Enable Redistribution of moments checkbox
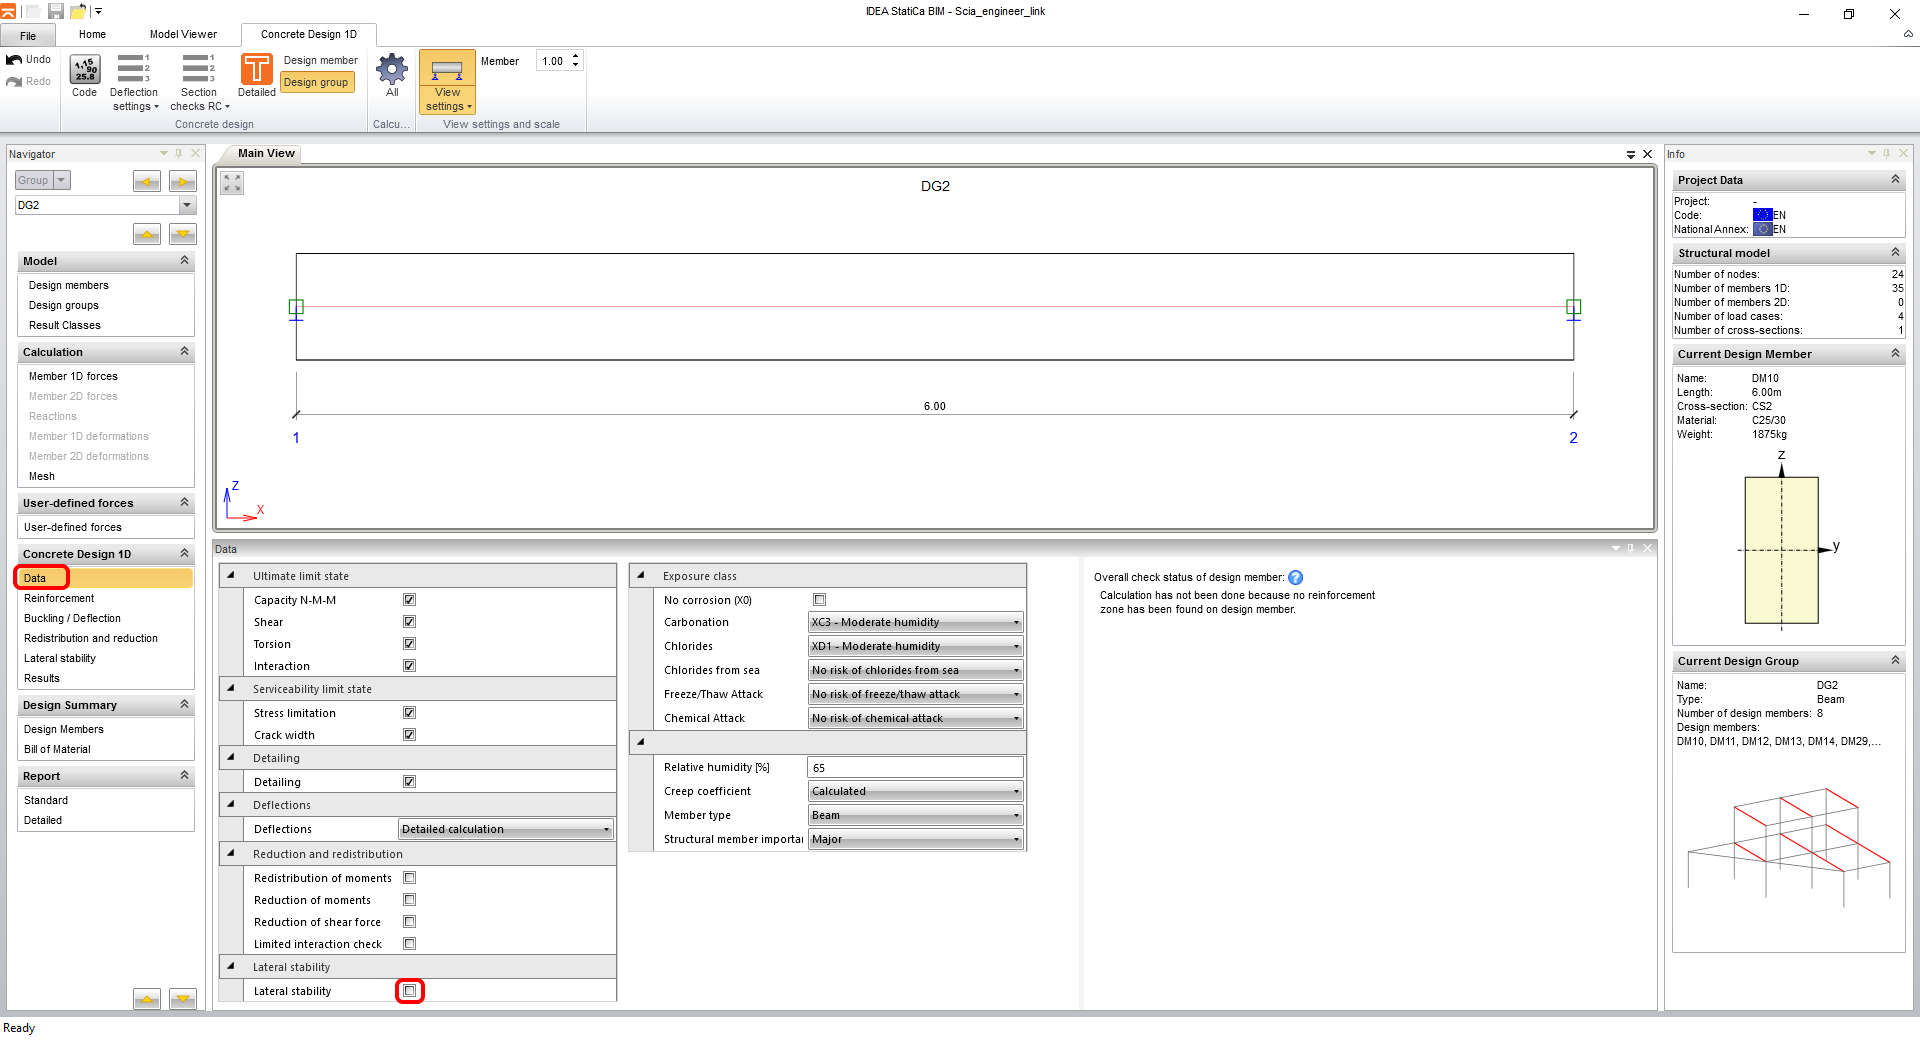 pyautogui.click(x=409, y=877)
